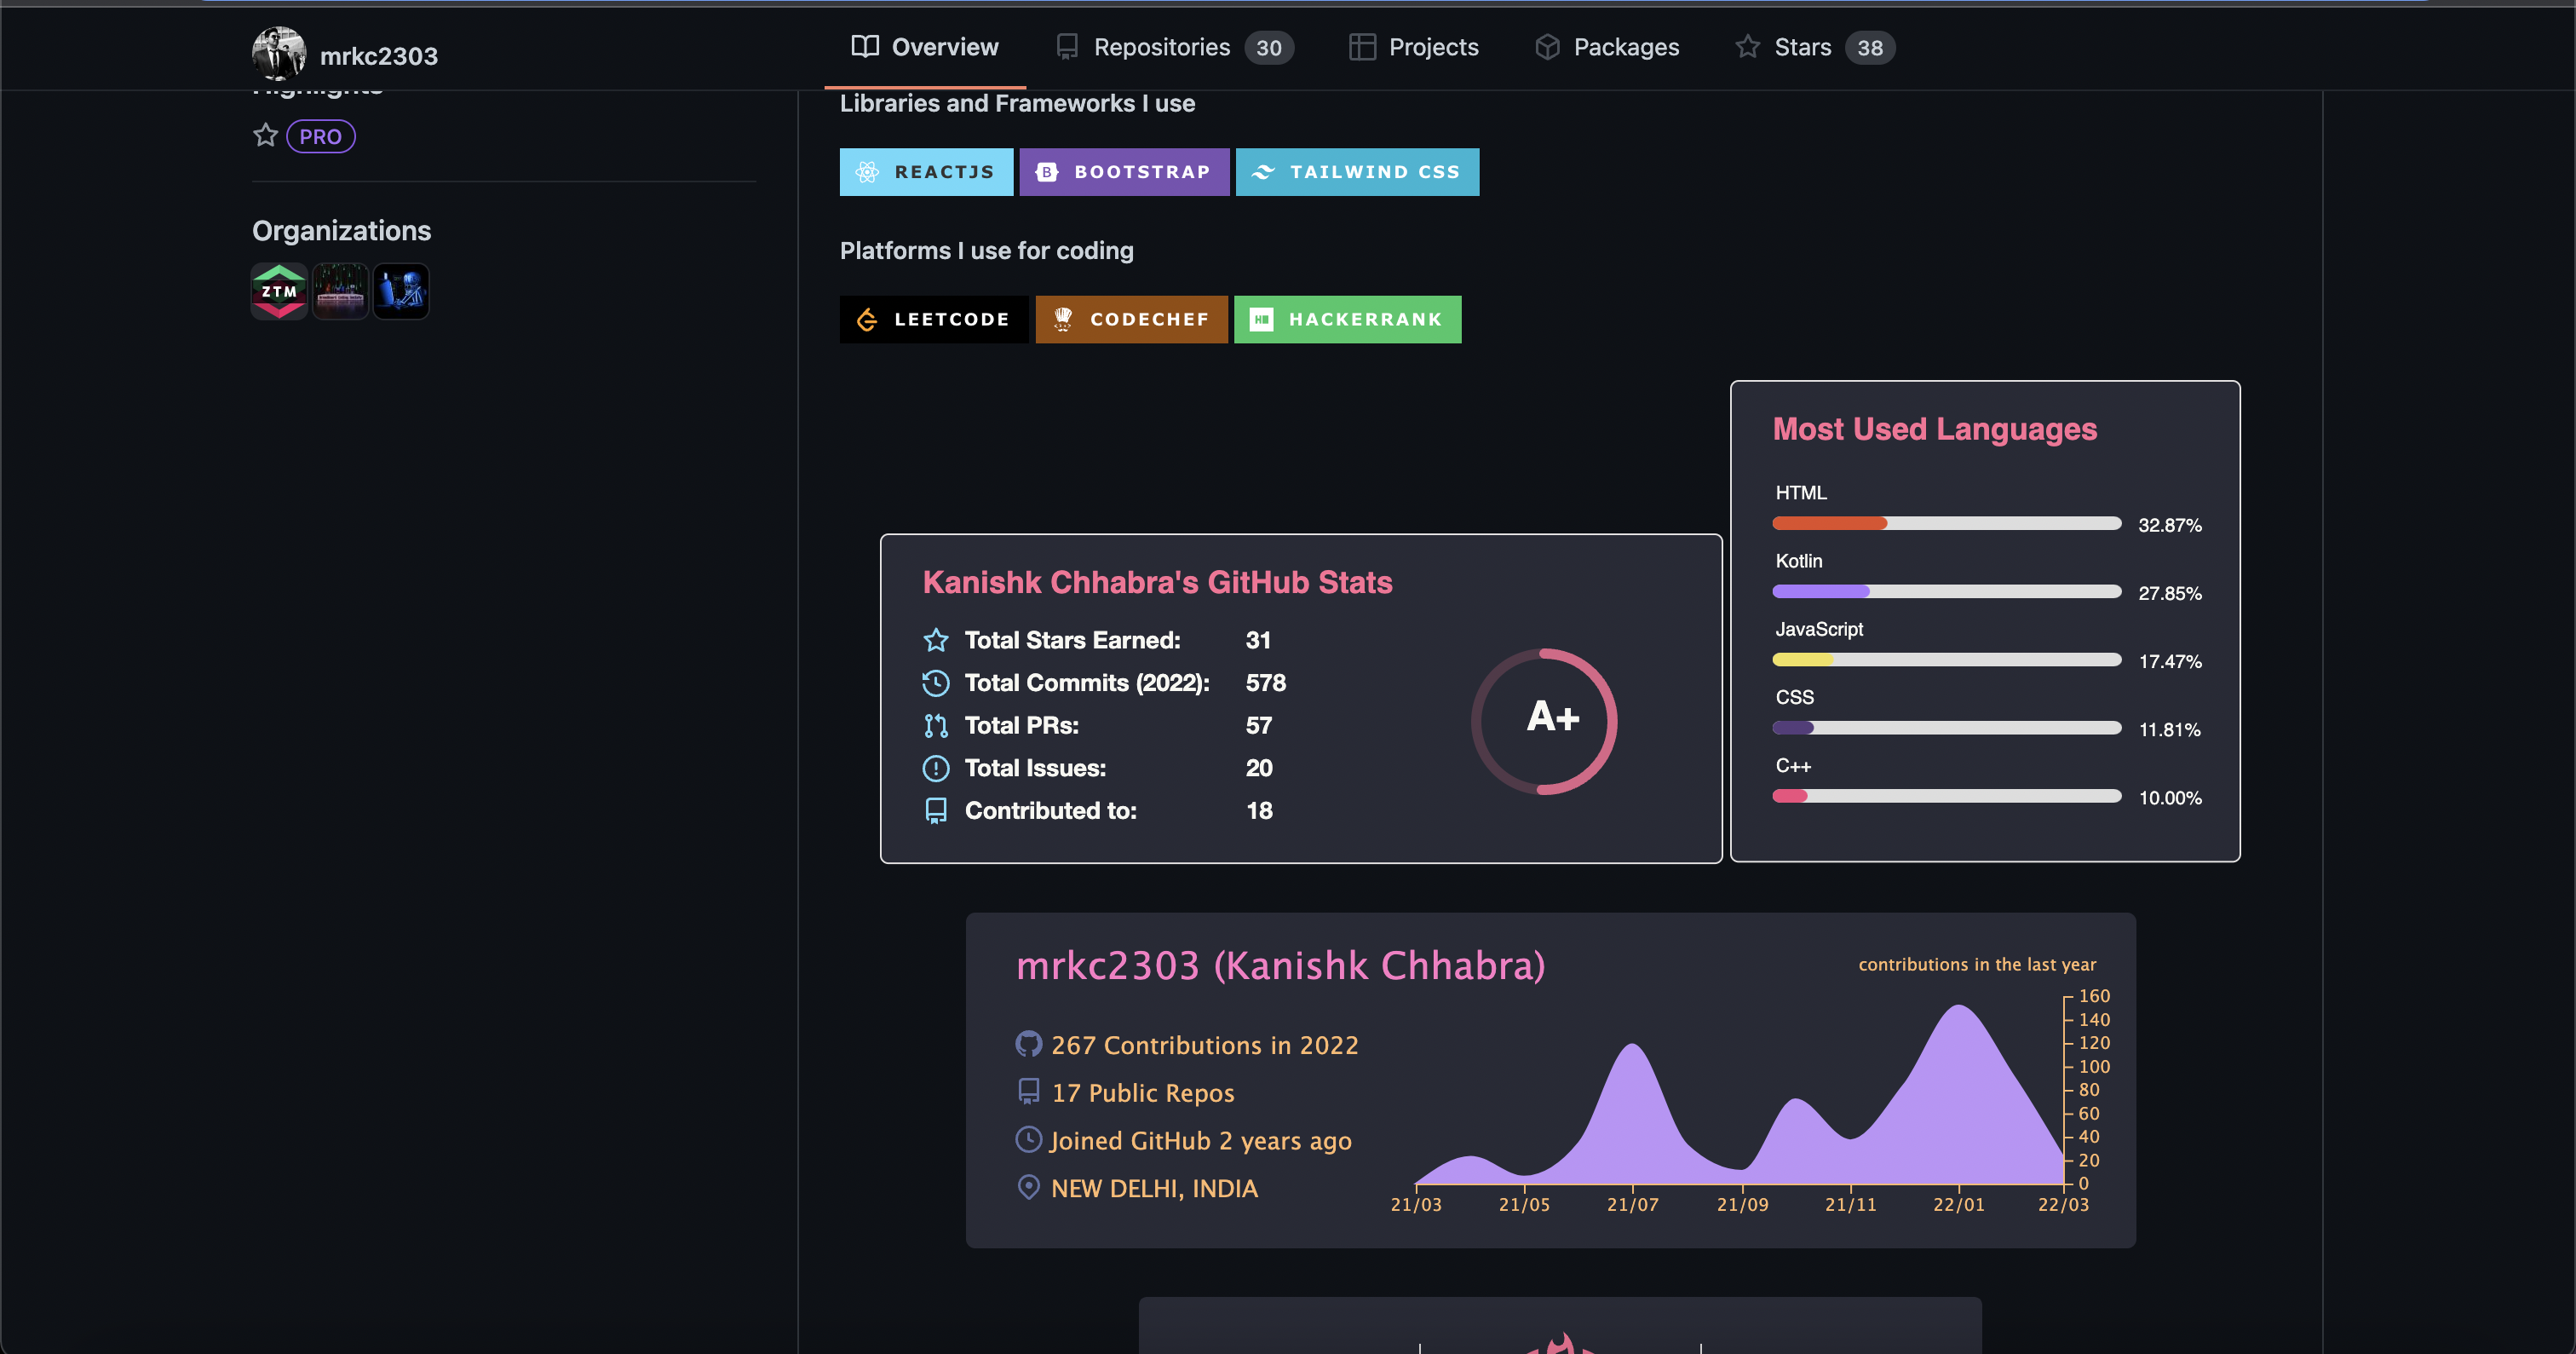This screenshot has width=2576, height=1354.
Task: Click the location pin icon near NEW DELHI
Action: tap(1029, 1188)
